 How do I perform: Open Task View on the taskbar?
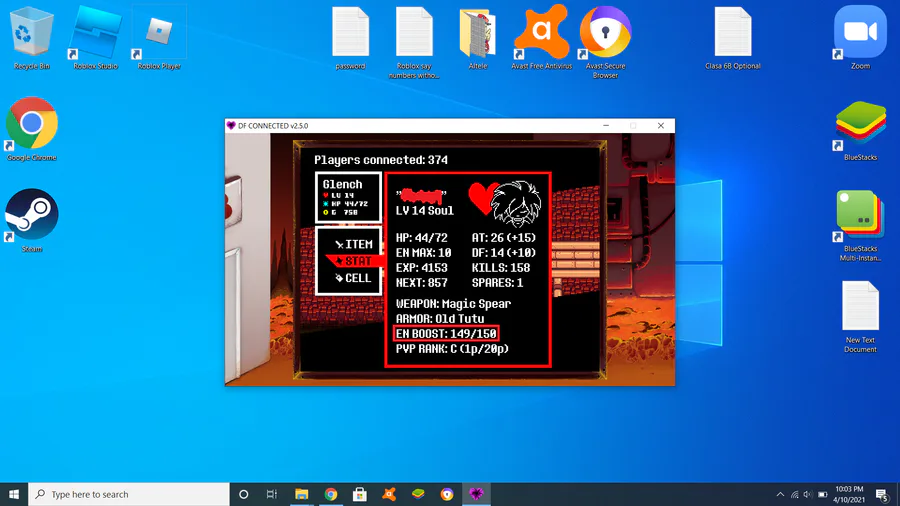coord(272,494)
